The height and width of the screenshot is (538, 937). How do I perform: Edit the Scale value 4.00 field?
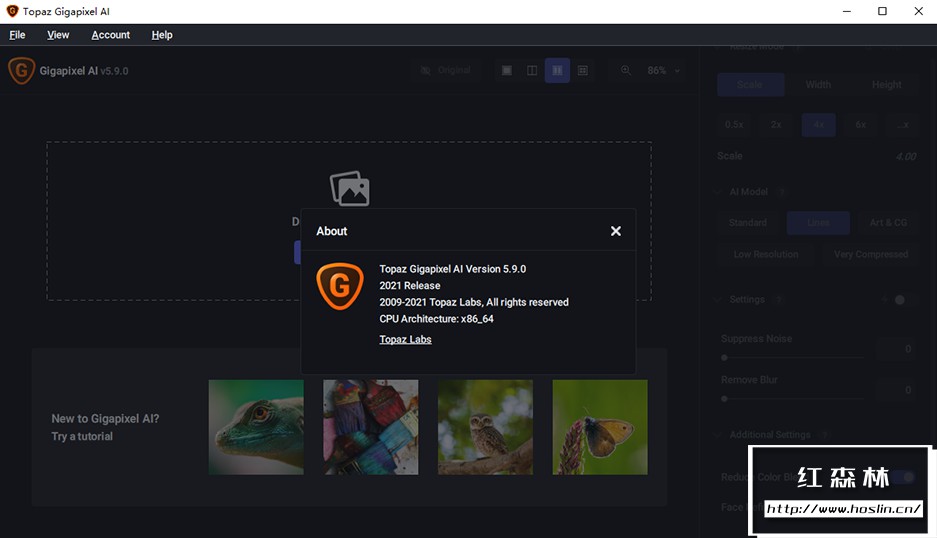point(905,157)
